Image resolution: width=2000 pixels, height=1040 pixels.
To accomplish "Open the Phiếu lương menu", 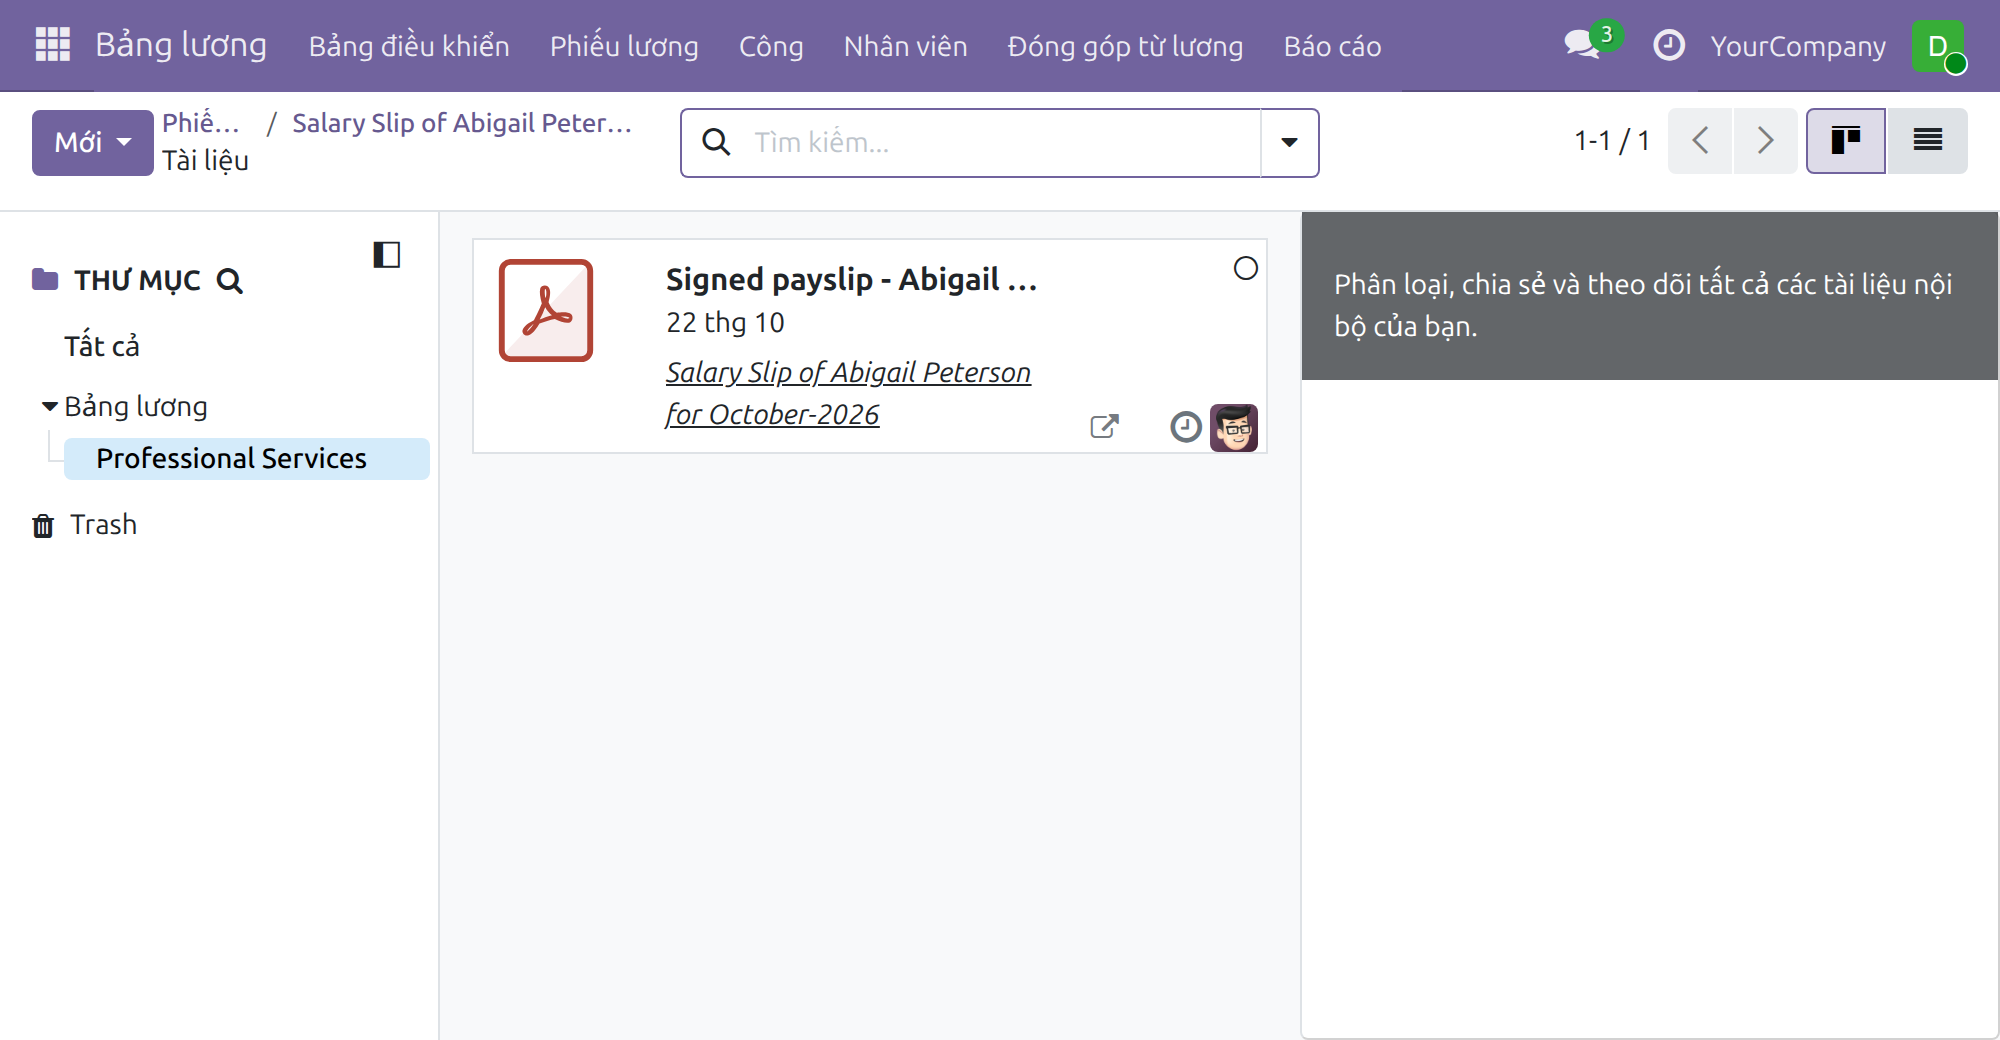I will click(624, 46).
